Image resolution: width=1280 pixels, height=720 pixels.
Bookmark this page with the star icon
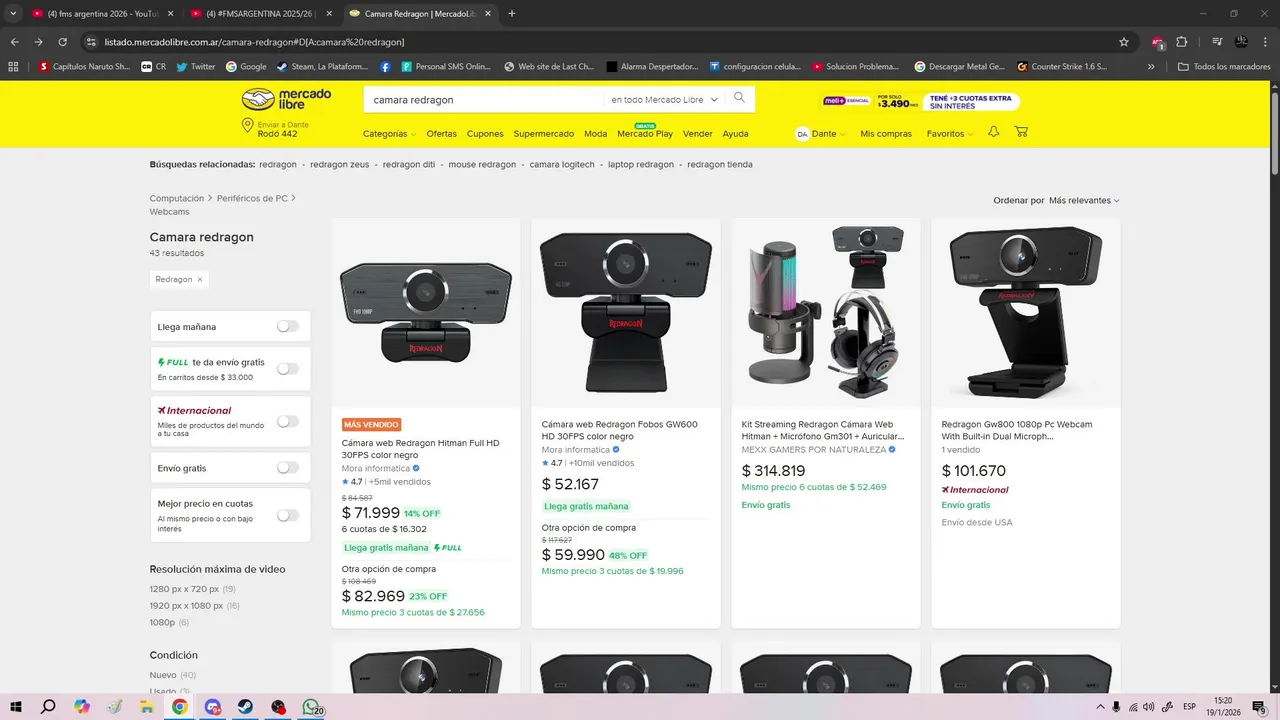pos(1124,42)
